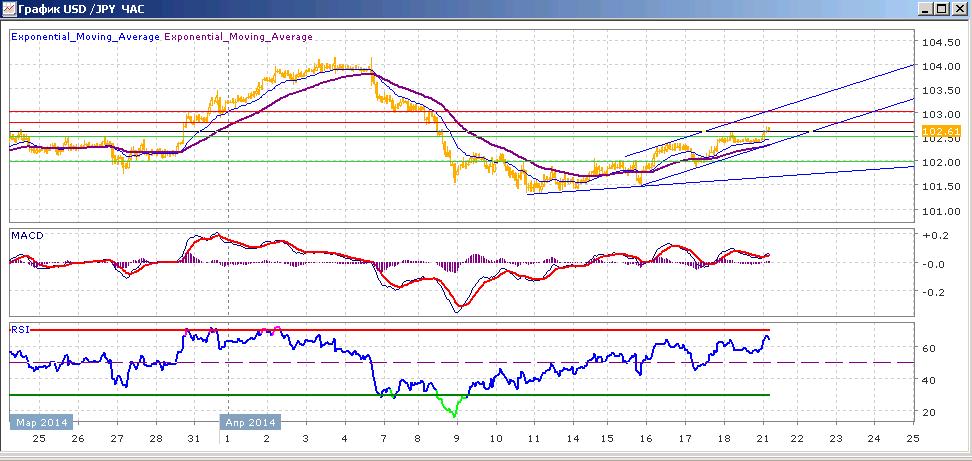This screenshot has width=972, height=461.
Task: Click the Апр 2014 month marker
Action: tap(250, 423)
